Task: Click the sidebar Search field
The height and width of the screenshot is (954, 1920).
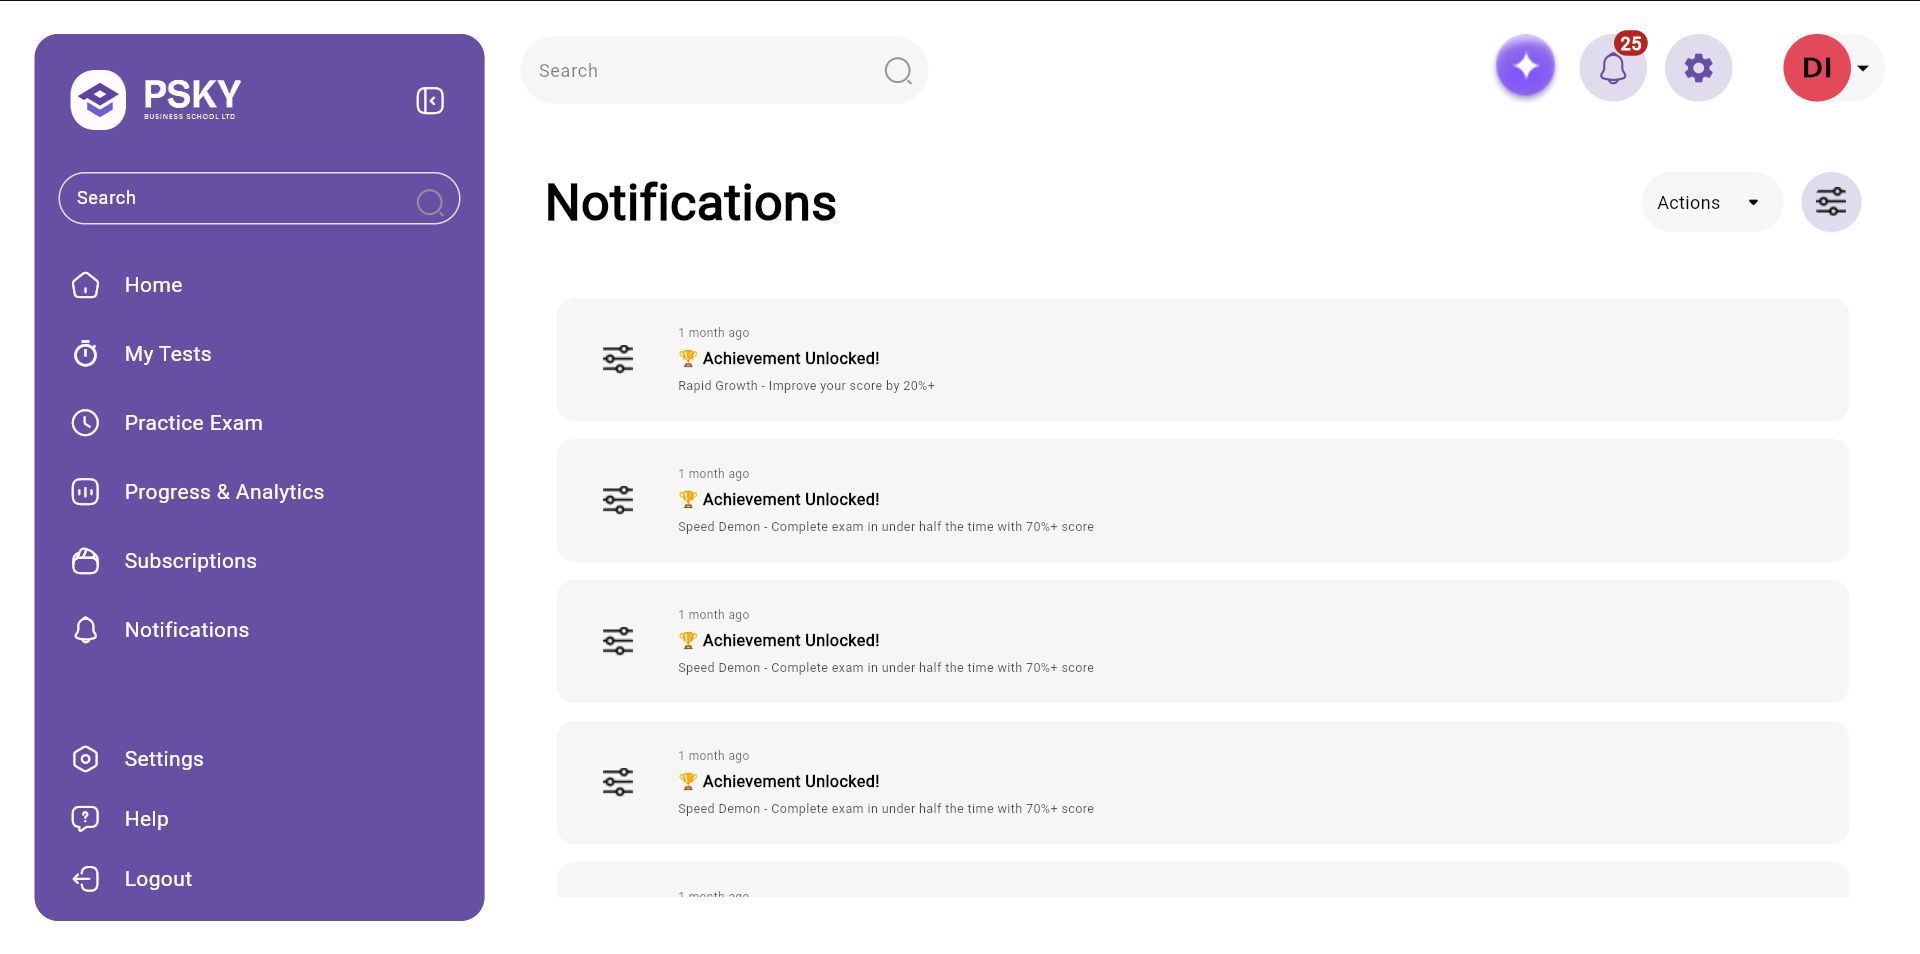Action: pos(240,198)
